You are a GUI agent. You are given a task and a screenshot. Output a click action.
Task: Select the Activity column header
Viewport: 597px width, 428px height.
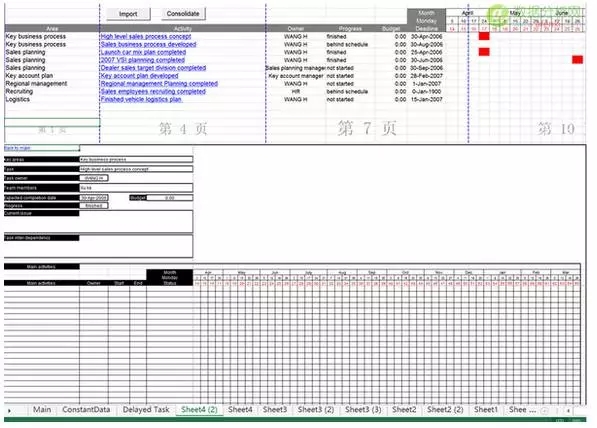point(183,29)
